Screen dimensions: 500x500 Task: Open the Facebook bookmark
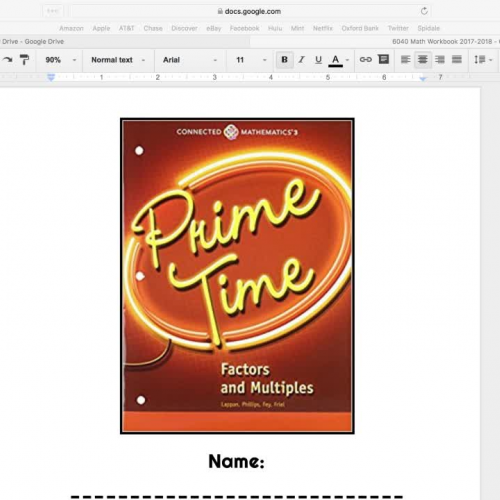point(244,28)
